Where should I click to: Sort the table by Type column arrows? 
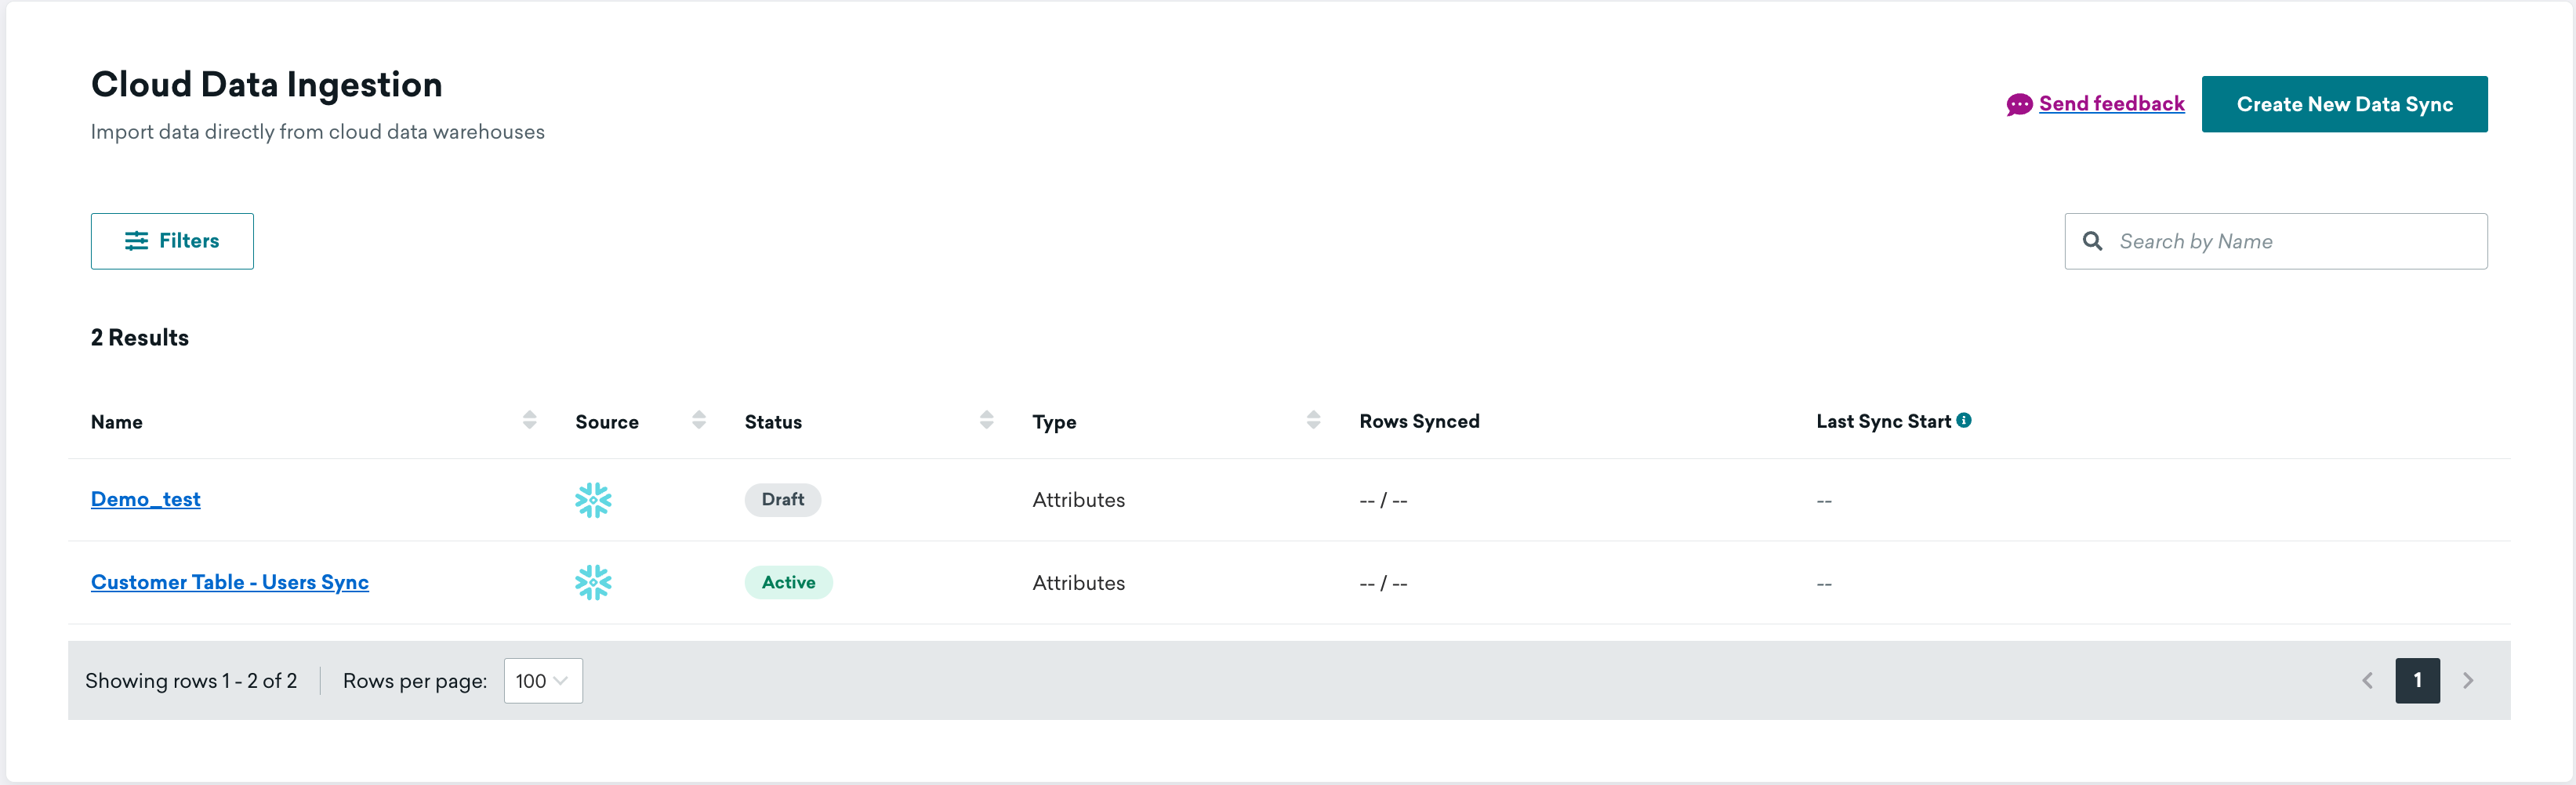(1313, 420)
